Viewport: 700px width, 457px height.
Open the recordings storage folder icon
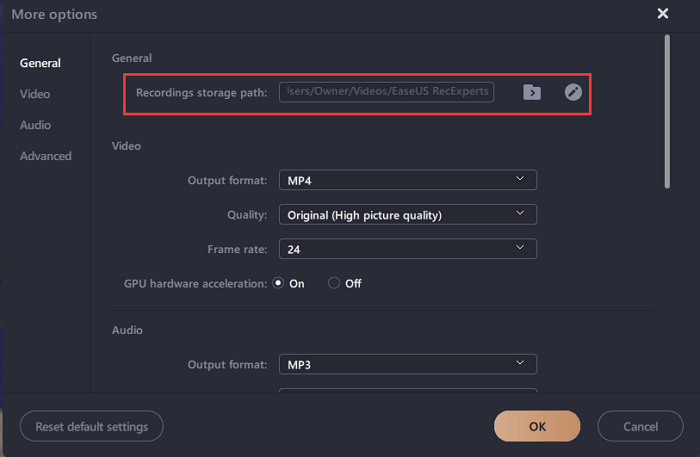tap(532, 92)
